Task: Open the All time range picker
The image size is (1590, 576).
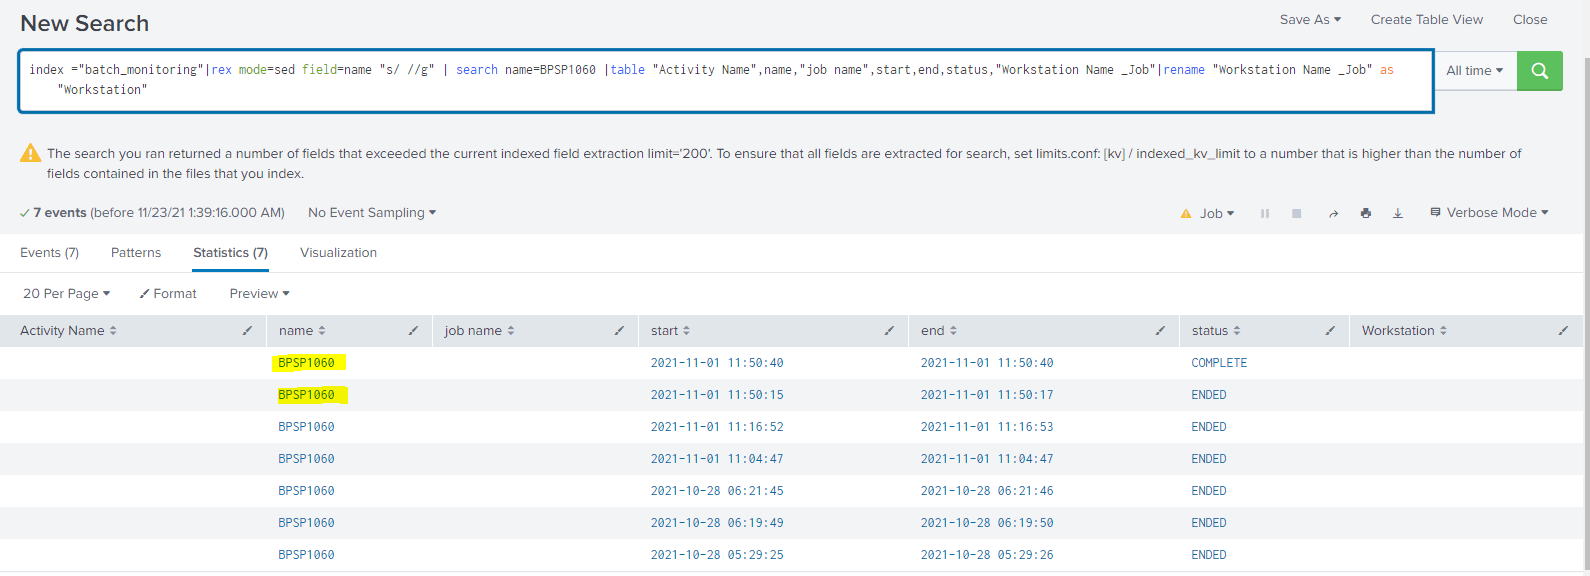Action: [x=1475, y=71]
